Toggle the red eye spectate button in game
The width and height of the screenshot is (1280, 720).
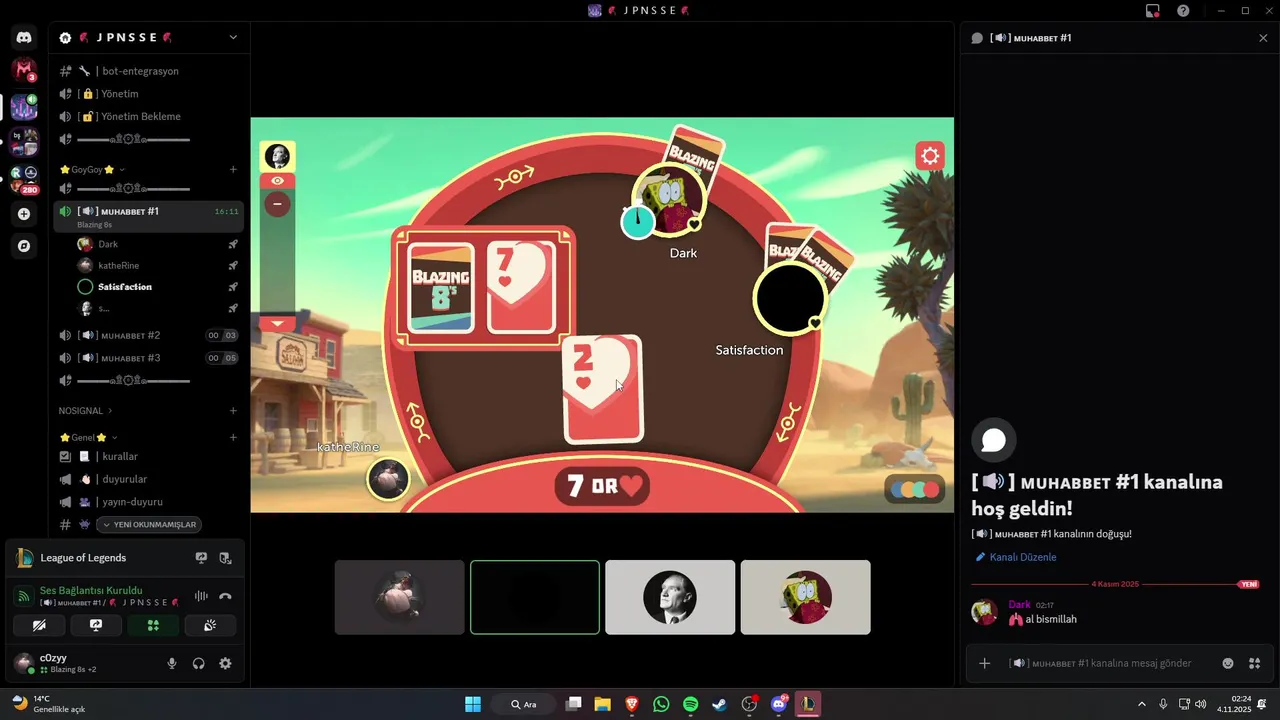click(277, 181)
